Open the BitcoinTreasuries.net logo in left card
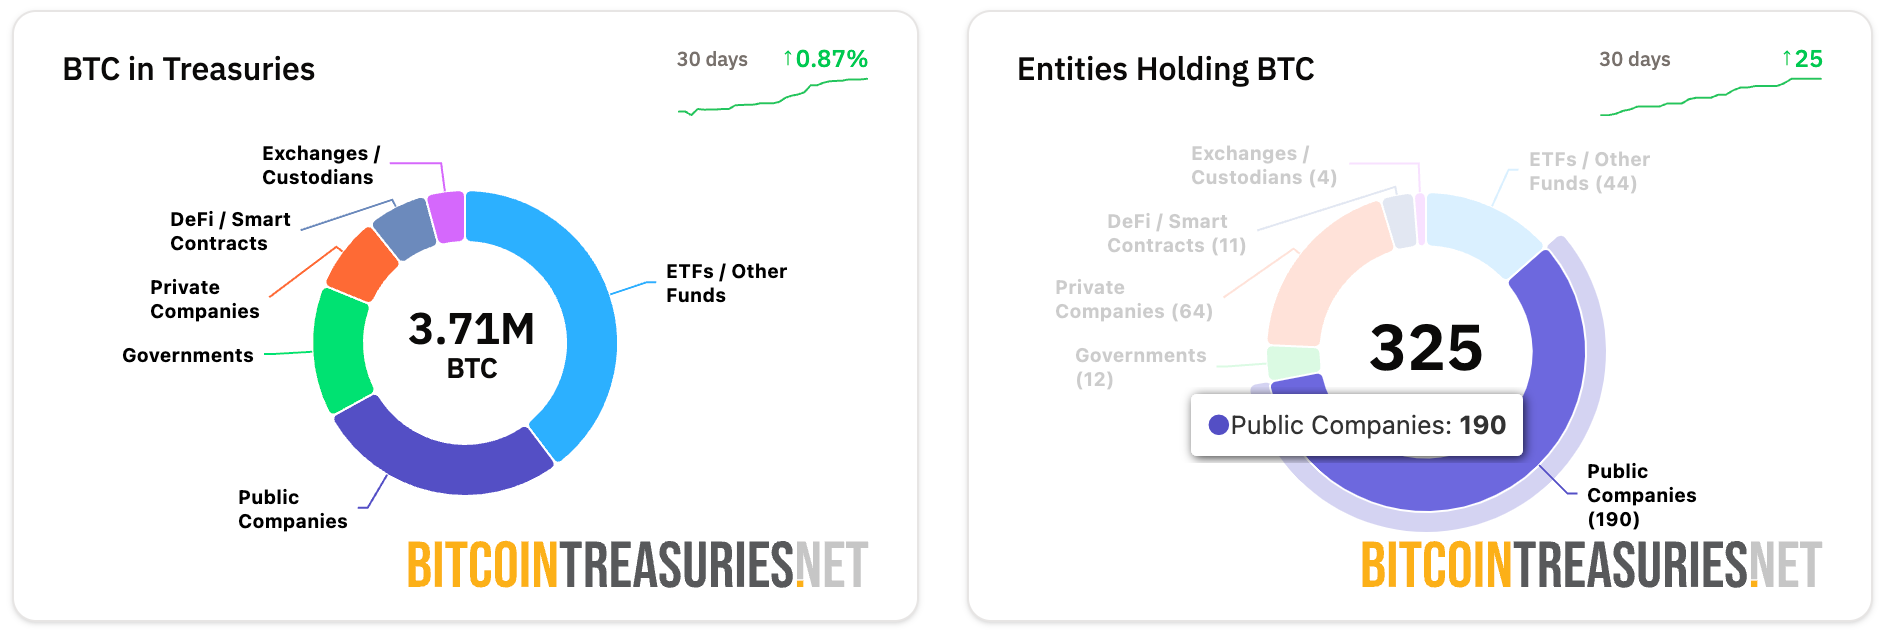Screen dimensions: 1884x638 click(x=637, y=565)
